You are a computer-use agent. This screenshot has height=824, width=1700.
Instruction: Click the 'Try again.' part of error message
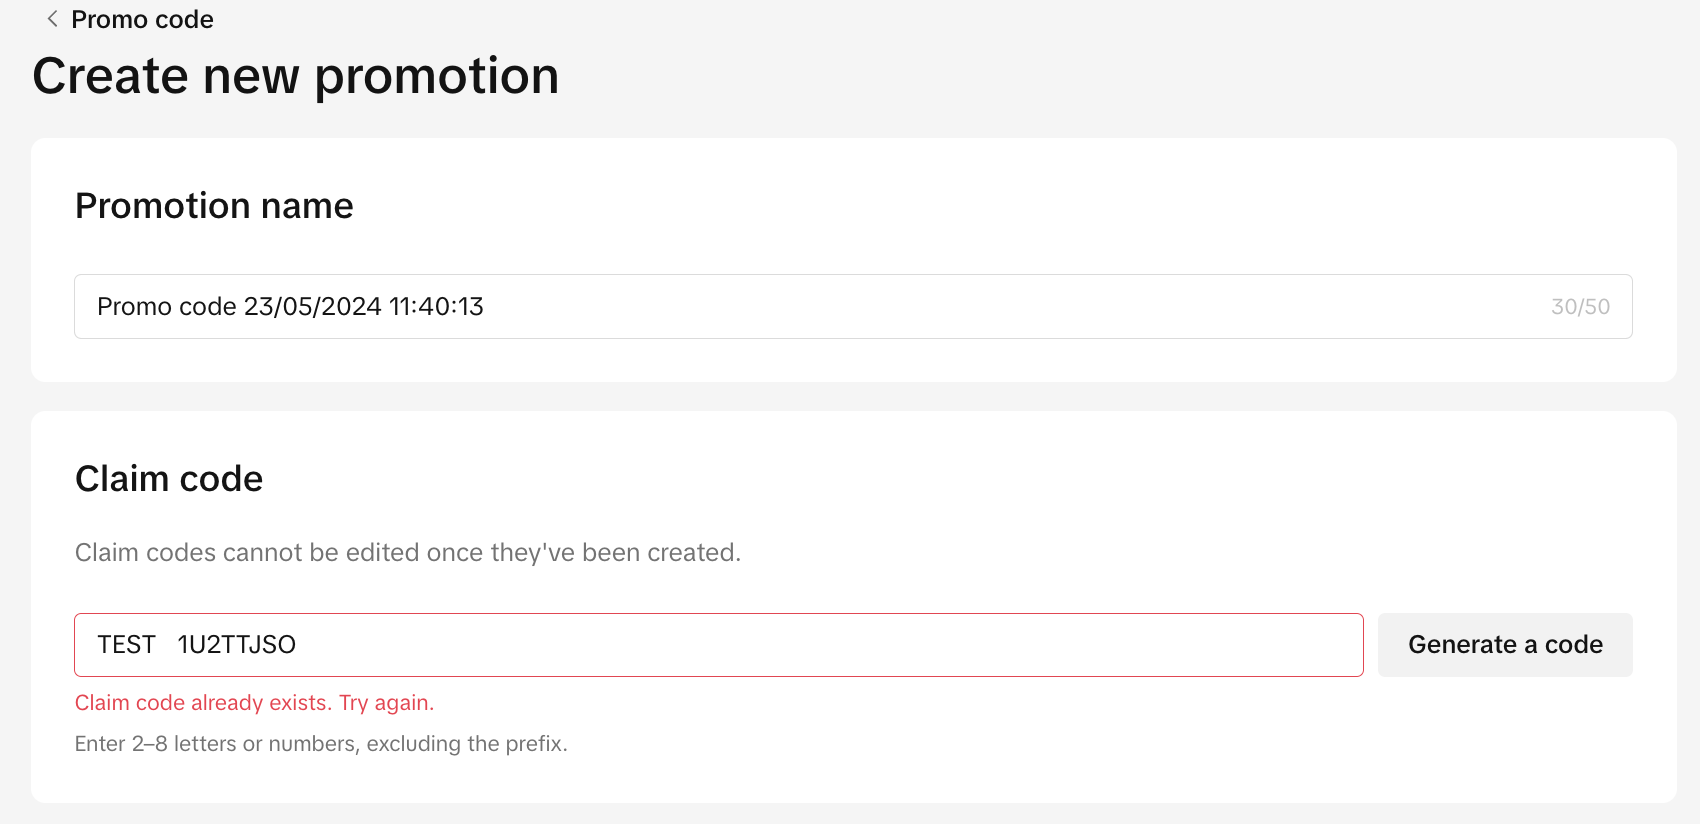click(386, 703)
